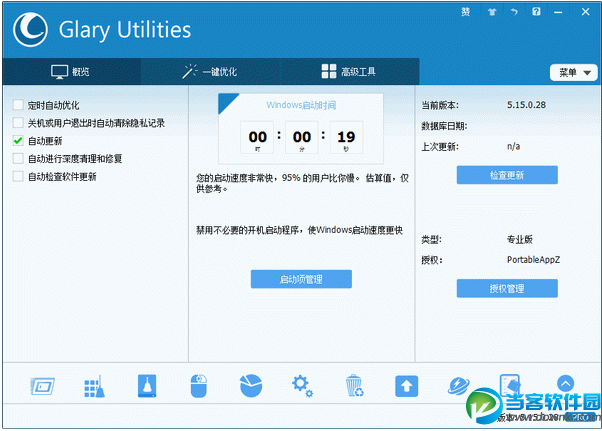
Task: Click the Glary Utilities moon logo
Action: click(x=30, y=30)
